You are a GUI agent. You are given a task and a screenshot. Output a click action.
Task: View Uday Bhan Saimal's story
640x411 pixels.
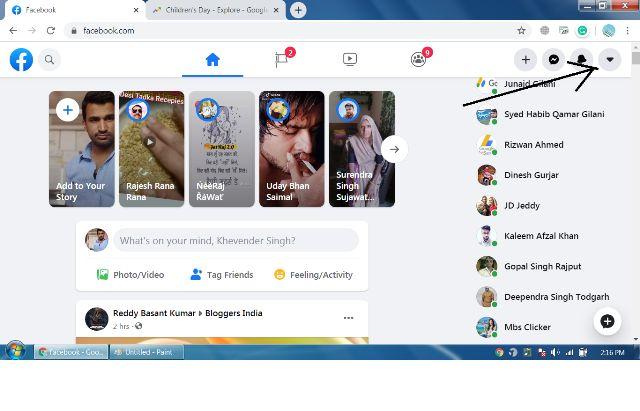(292, 149)
